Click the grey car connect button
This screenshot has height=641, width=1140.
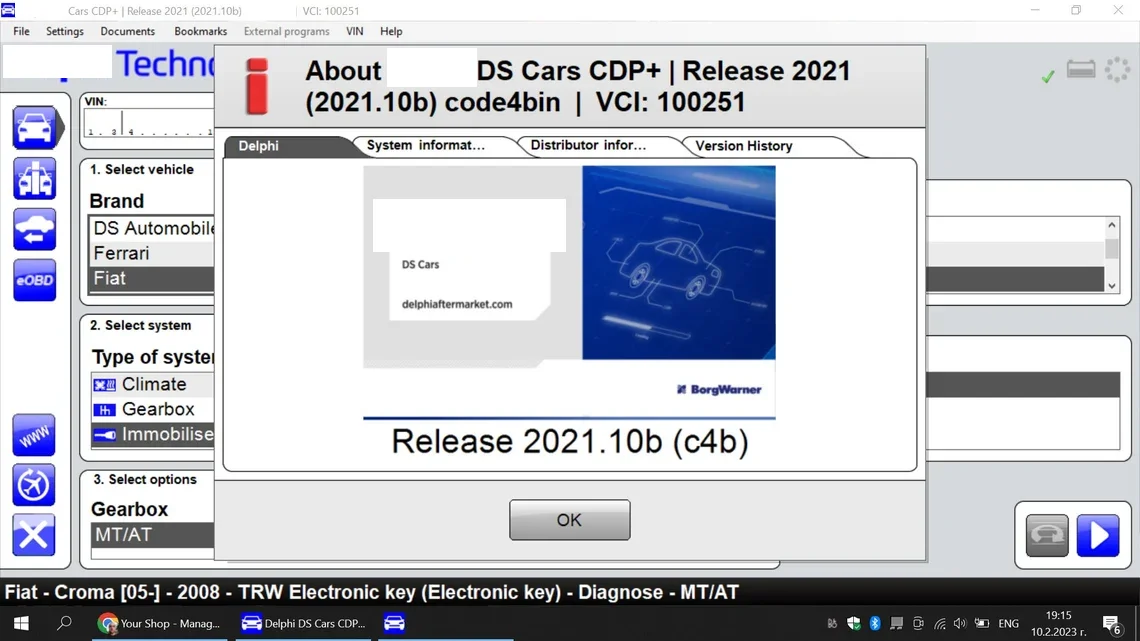coord(1047,536)
